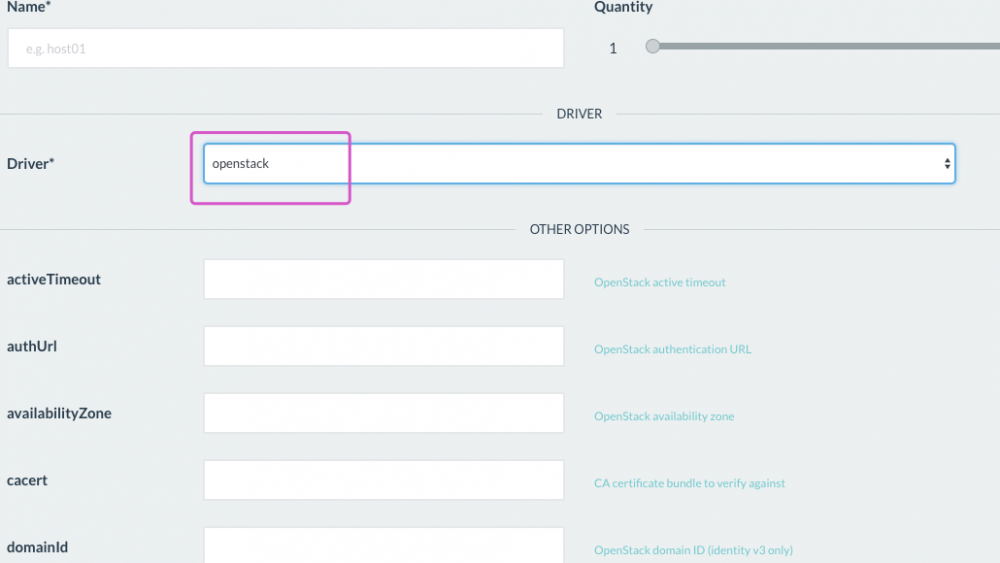Click the Driver dropdown up-down arrow icon
The height and width of the screenshot is (563, 1000).
coord(947,164)
